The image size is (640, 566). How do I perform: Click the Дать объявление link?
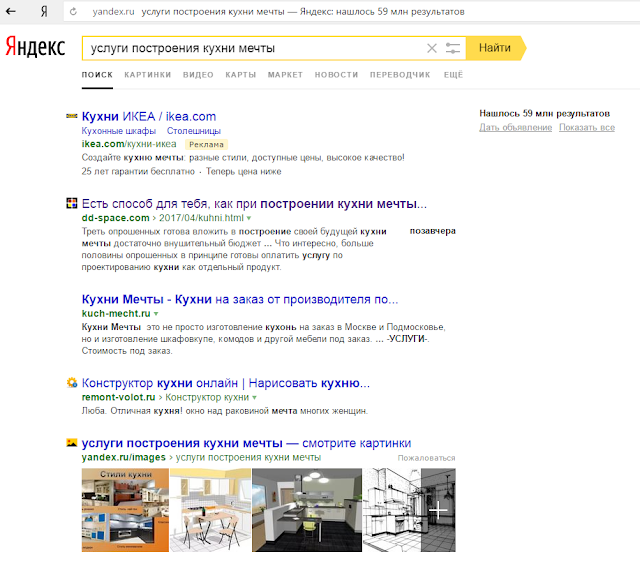[x=516, y=127]
